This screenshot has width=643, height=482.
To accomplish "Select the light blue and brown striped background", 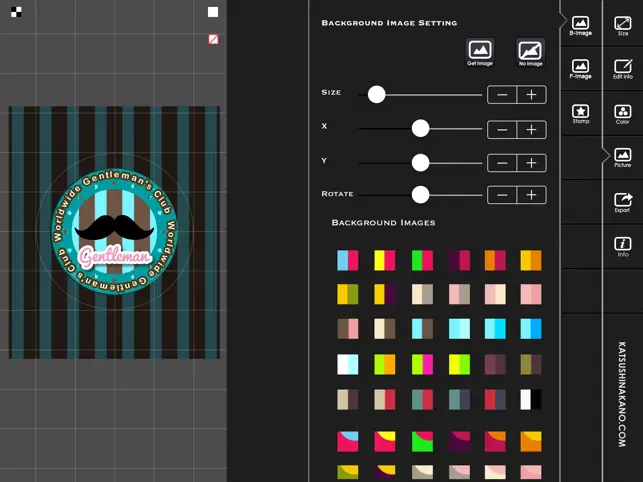I will click(x=422, y=329).
